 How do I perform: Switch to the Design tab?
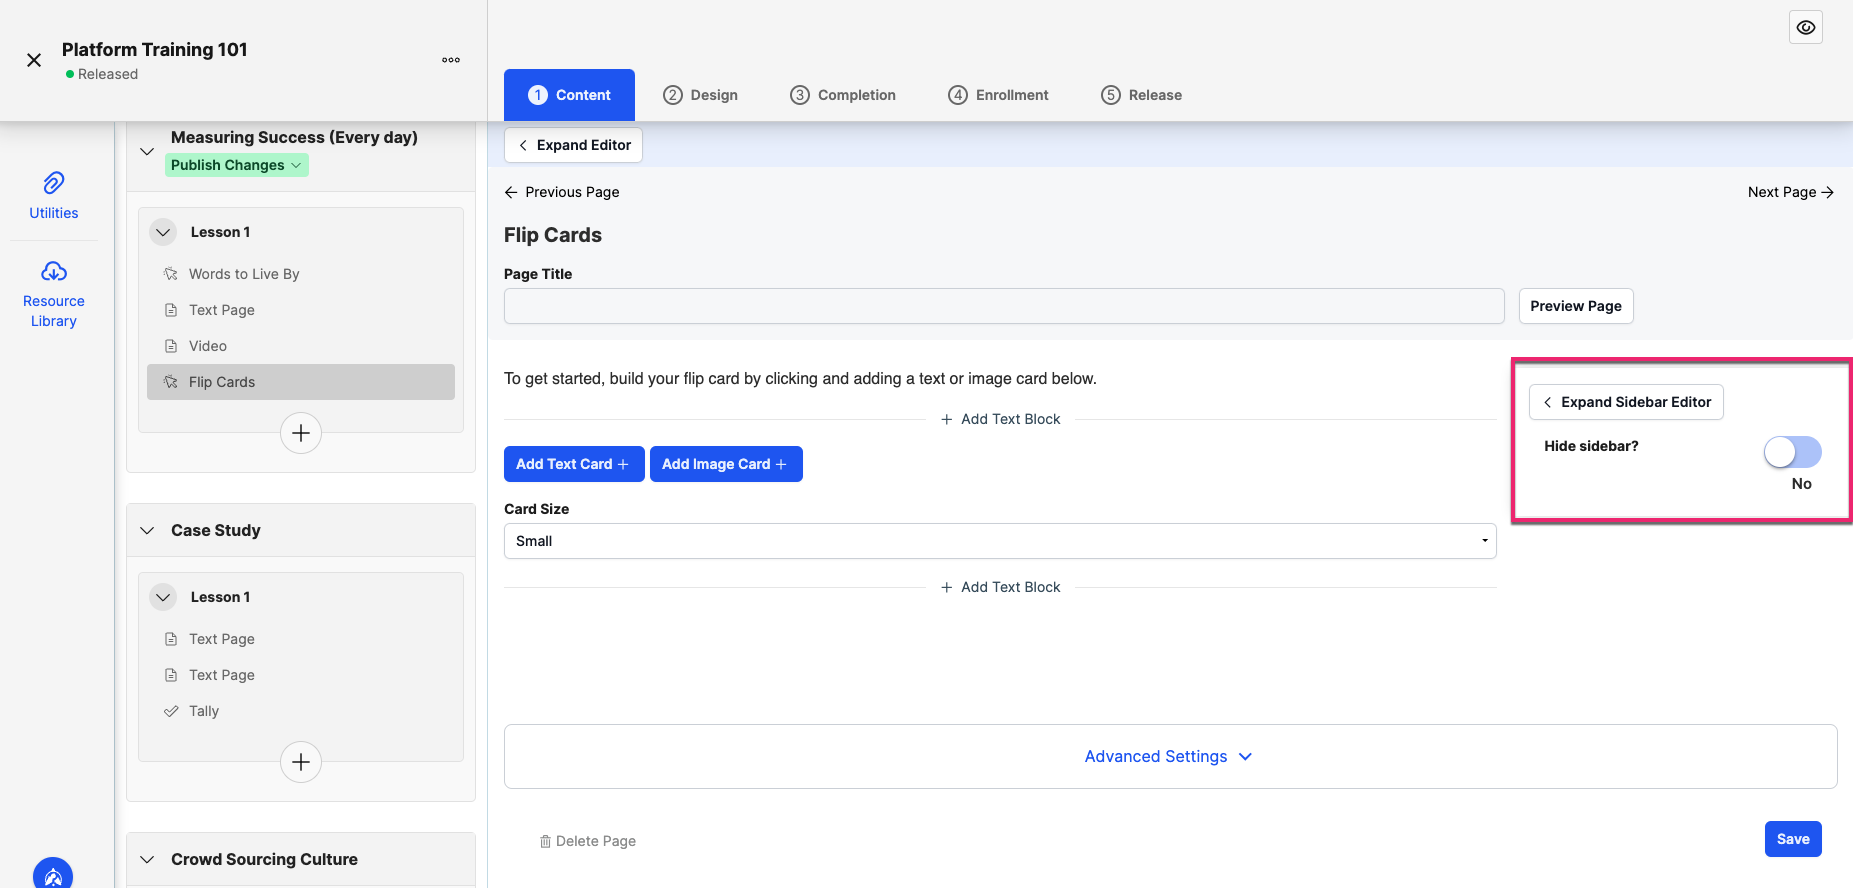tap(701, 95)
